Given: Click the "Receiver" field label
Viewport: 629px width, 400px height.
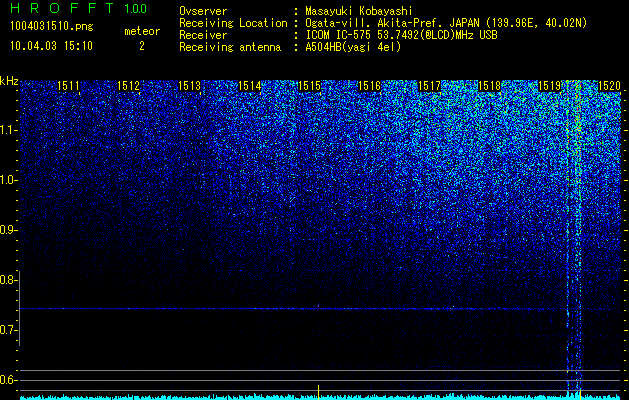Looking at the screenshot, I should pyautogui.click(x=203, y=35).
